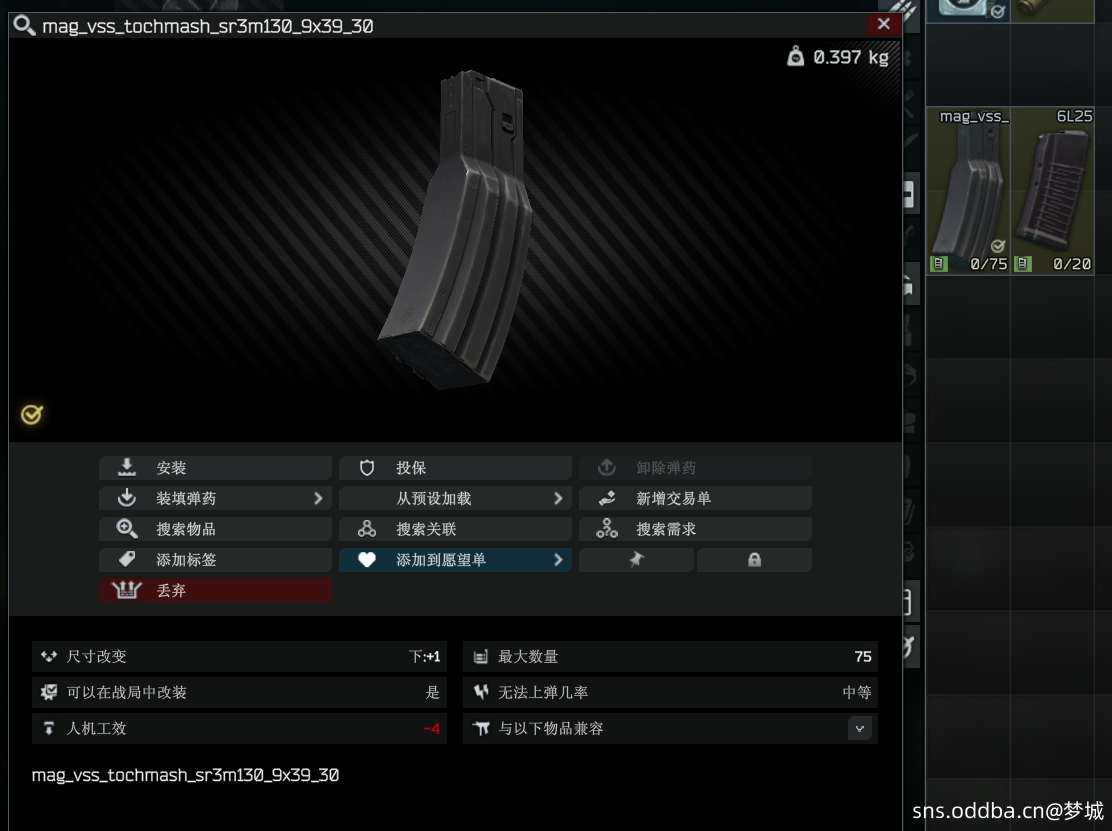Select the 6L25 magazine in inventory
The height and width of the screenshot is (831, 1112).
[1053, 191]
